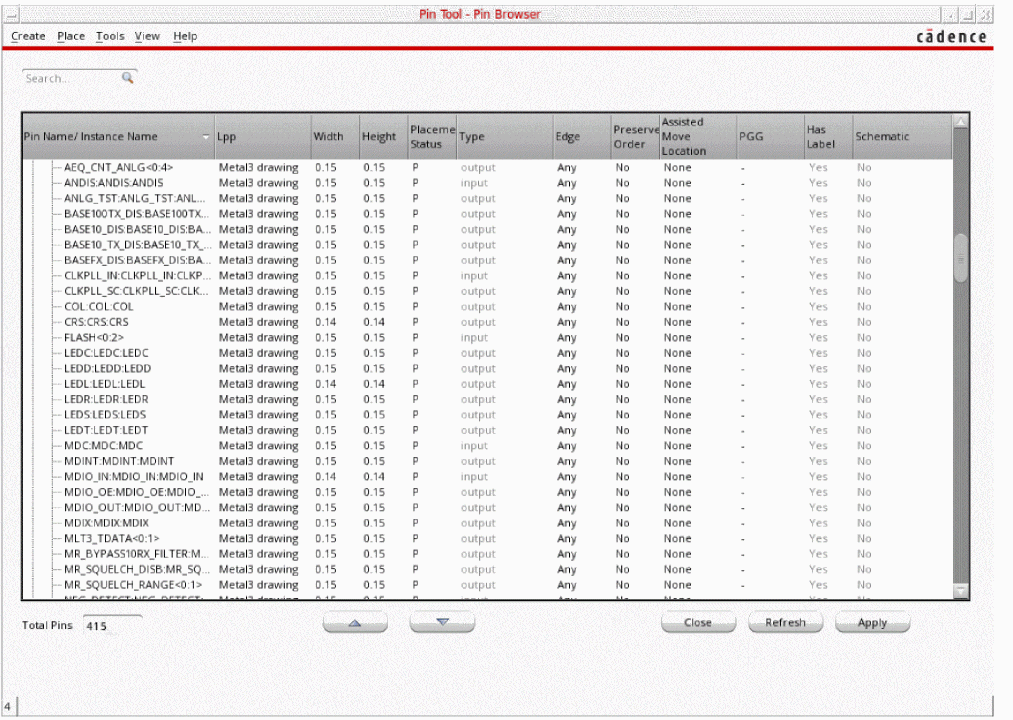Image resolution: width=1013 pixels, height=720 pixels.
Task: Select the MDC:MDC:MDC pin row
Action: [487, 446]
